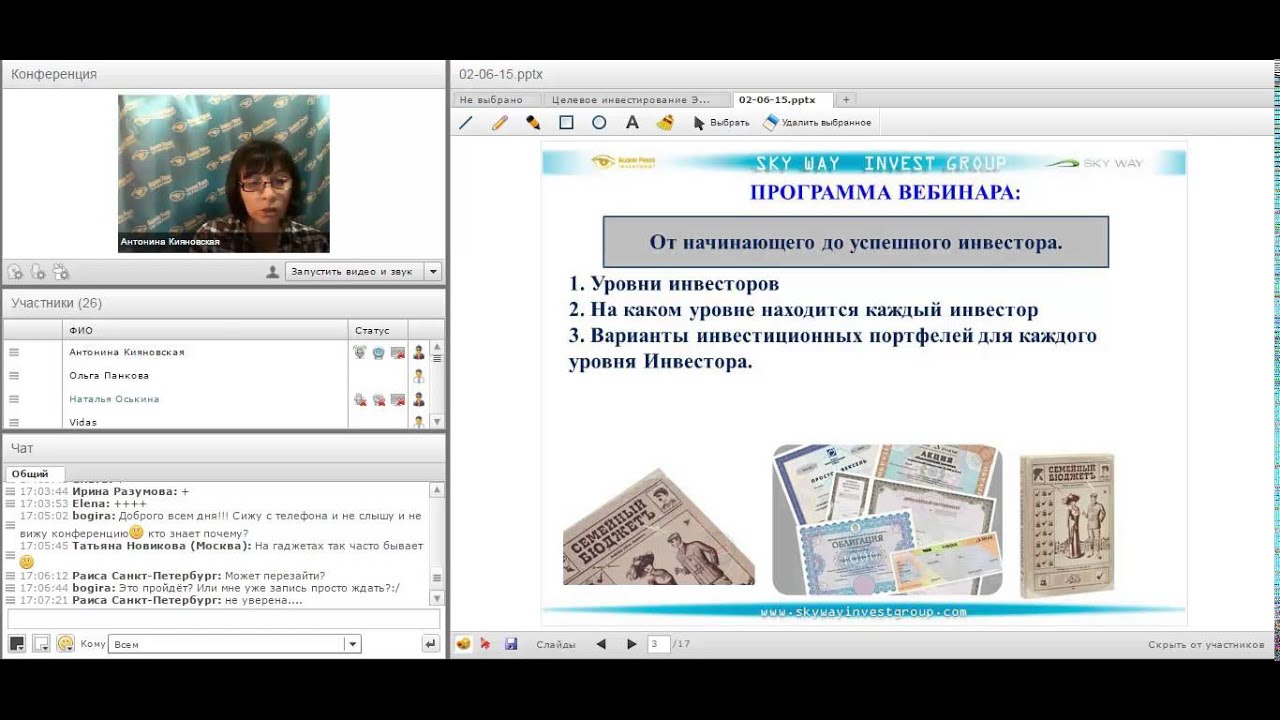Viewport: 1280px width, 720px height.
Task: Click role icon for Ольга Панкова
Action: tap(419, 376)
